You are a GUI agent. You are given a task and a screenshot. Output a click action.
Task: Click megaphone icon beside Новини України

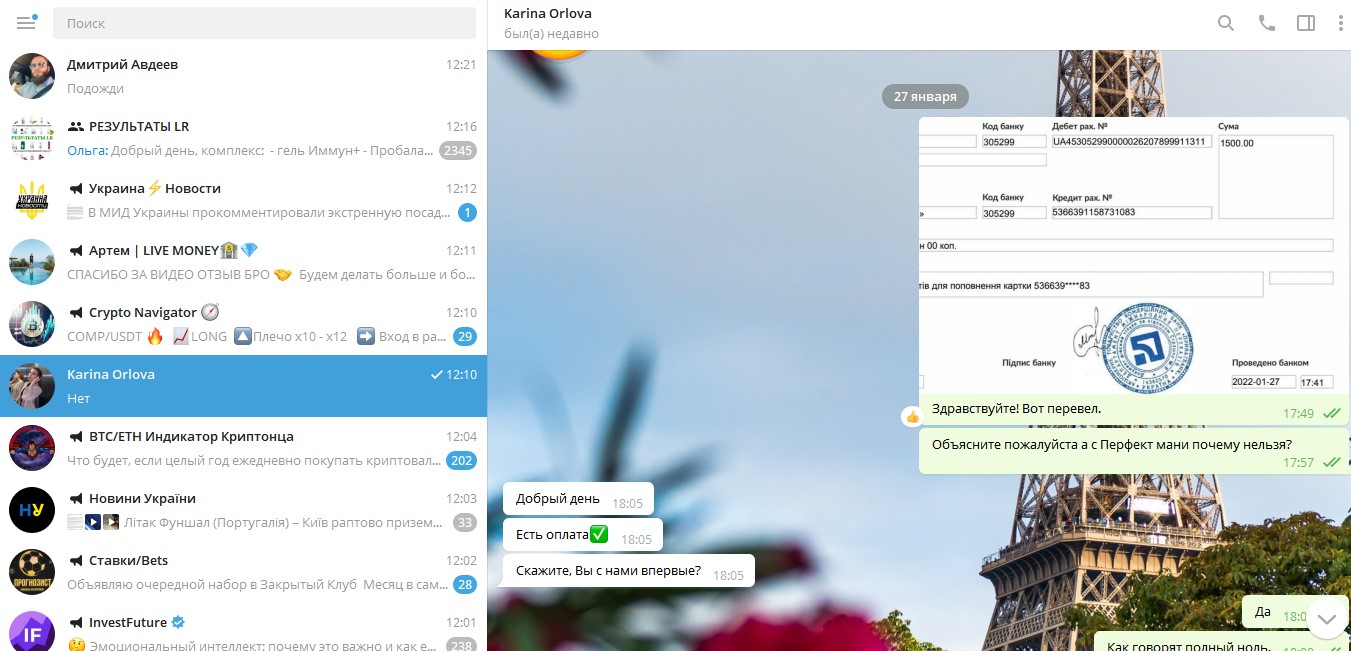click(76, 498)
